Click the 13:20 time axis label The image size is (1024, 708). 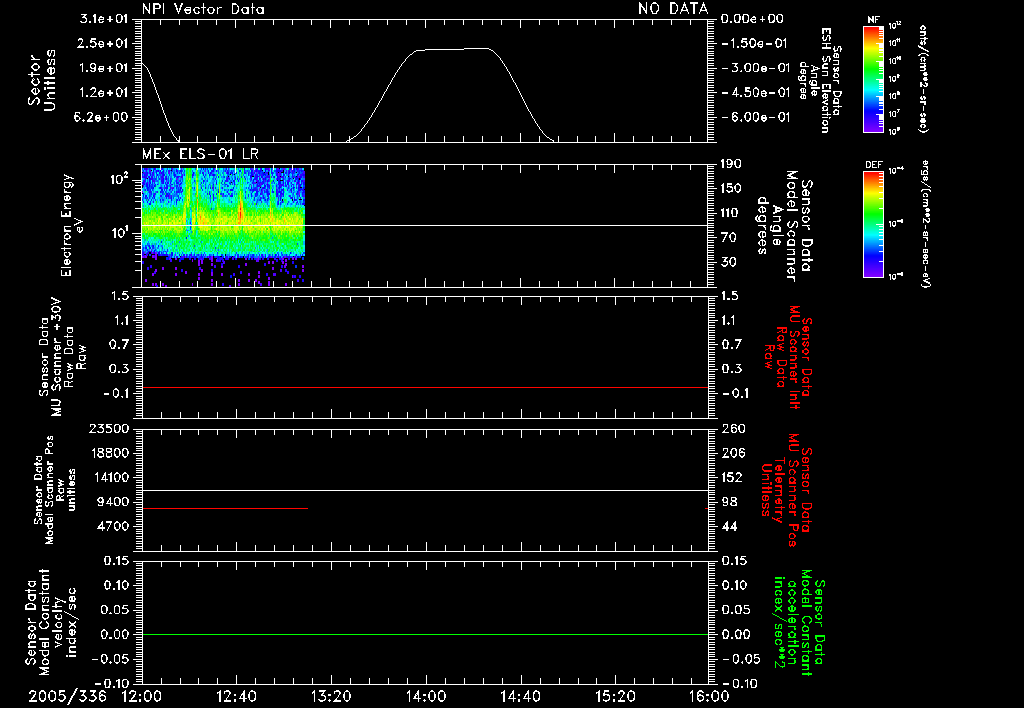[x=330, y=696]
